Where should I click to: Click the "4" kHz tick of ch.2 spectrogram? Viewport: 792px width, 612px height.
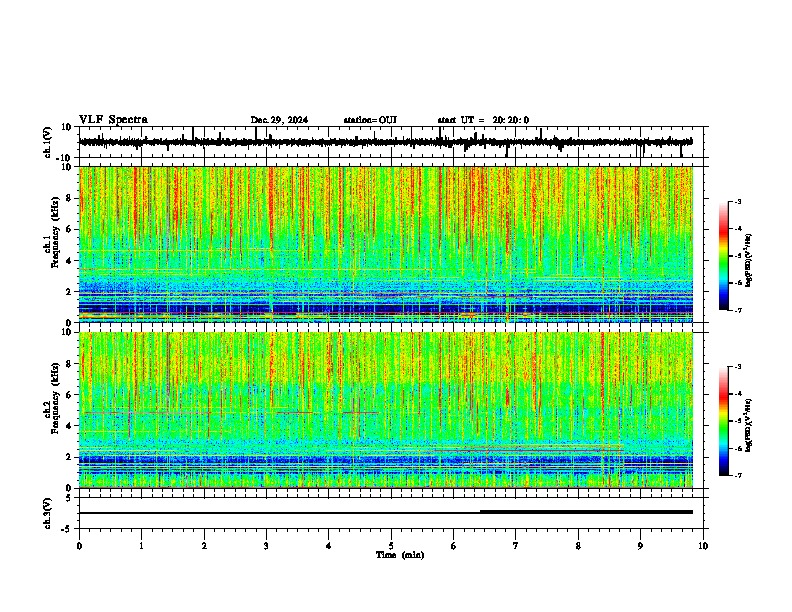click(70, 426)
